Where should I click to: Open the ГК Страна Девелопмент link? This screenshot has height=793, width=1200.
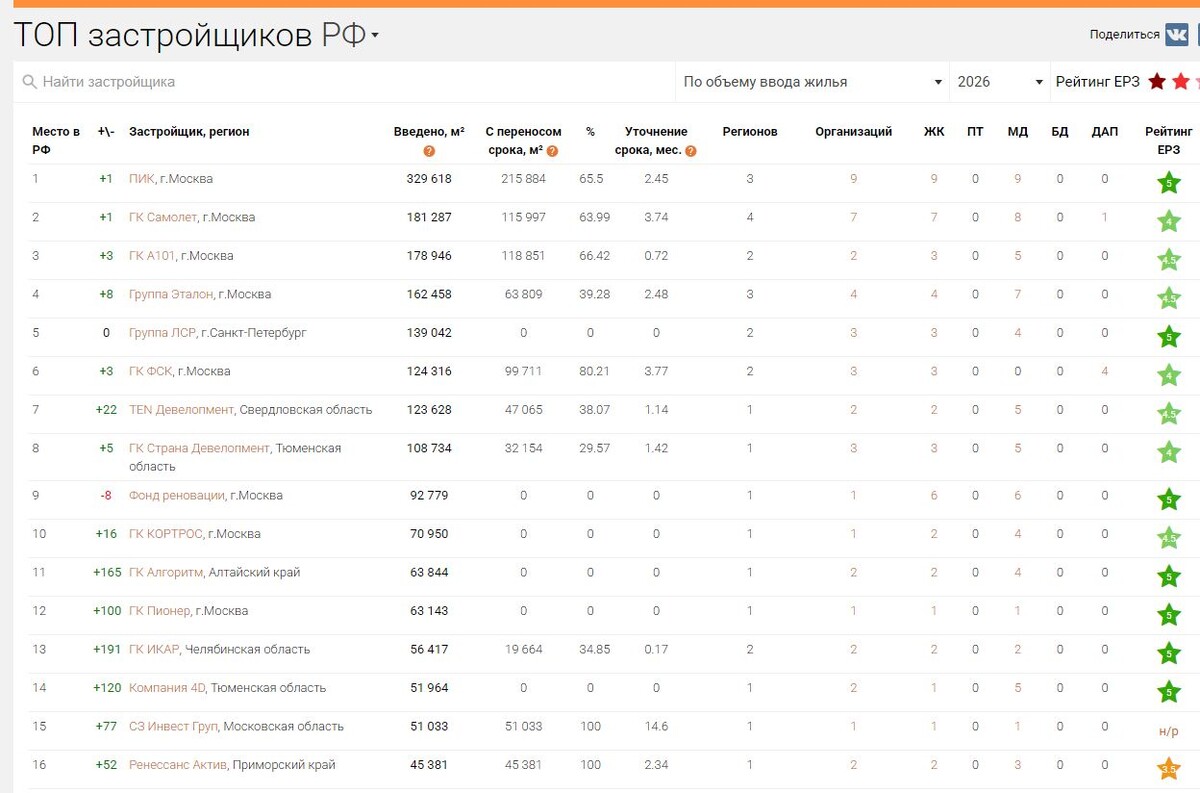point(199,448)
